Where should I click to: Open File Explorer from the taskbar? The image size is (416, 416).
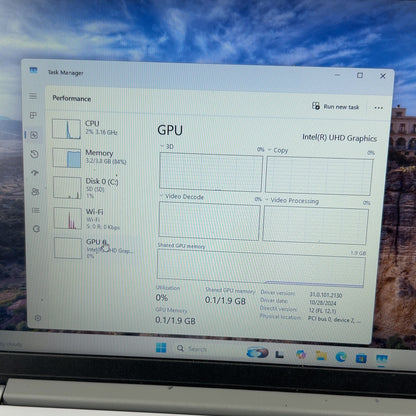[x=321, y=356]
